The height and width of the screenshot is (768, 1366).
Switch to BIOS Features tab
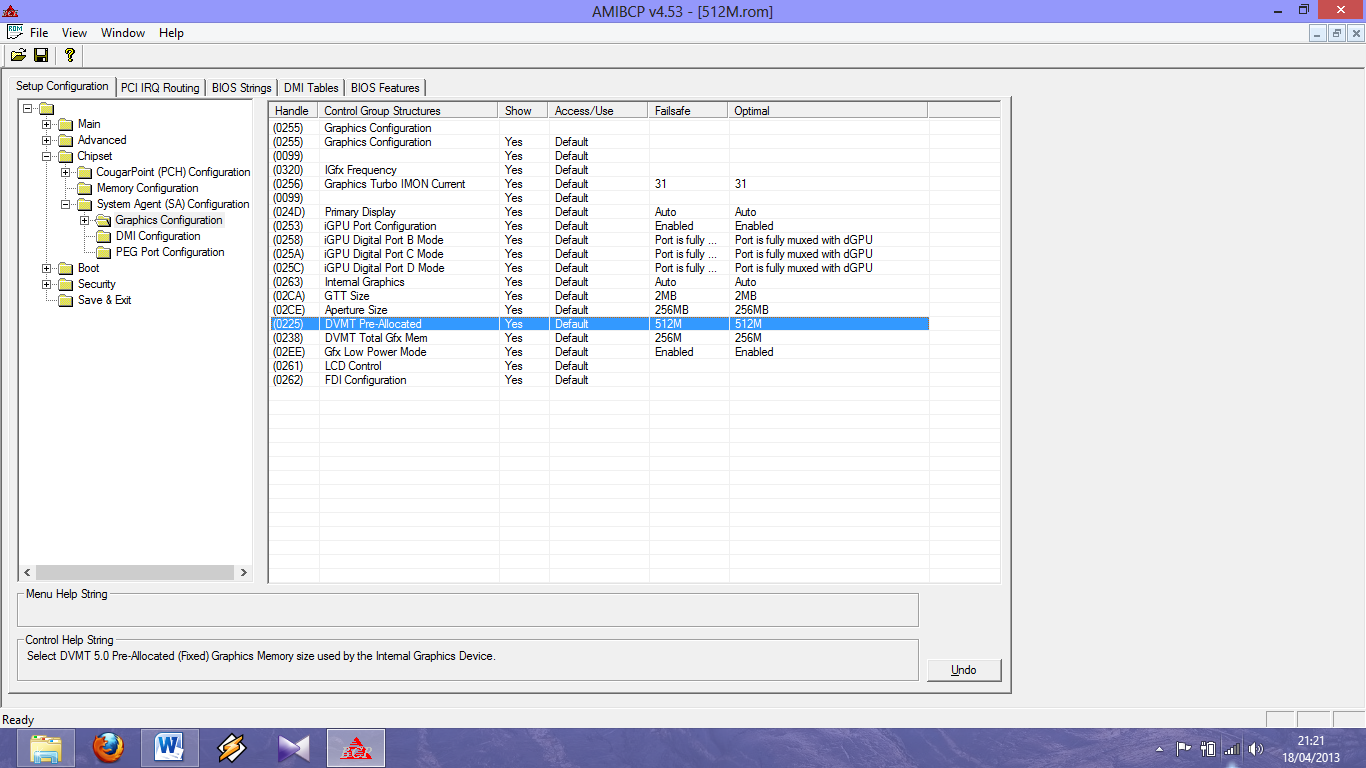pos(385,88)
